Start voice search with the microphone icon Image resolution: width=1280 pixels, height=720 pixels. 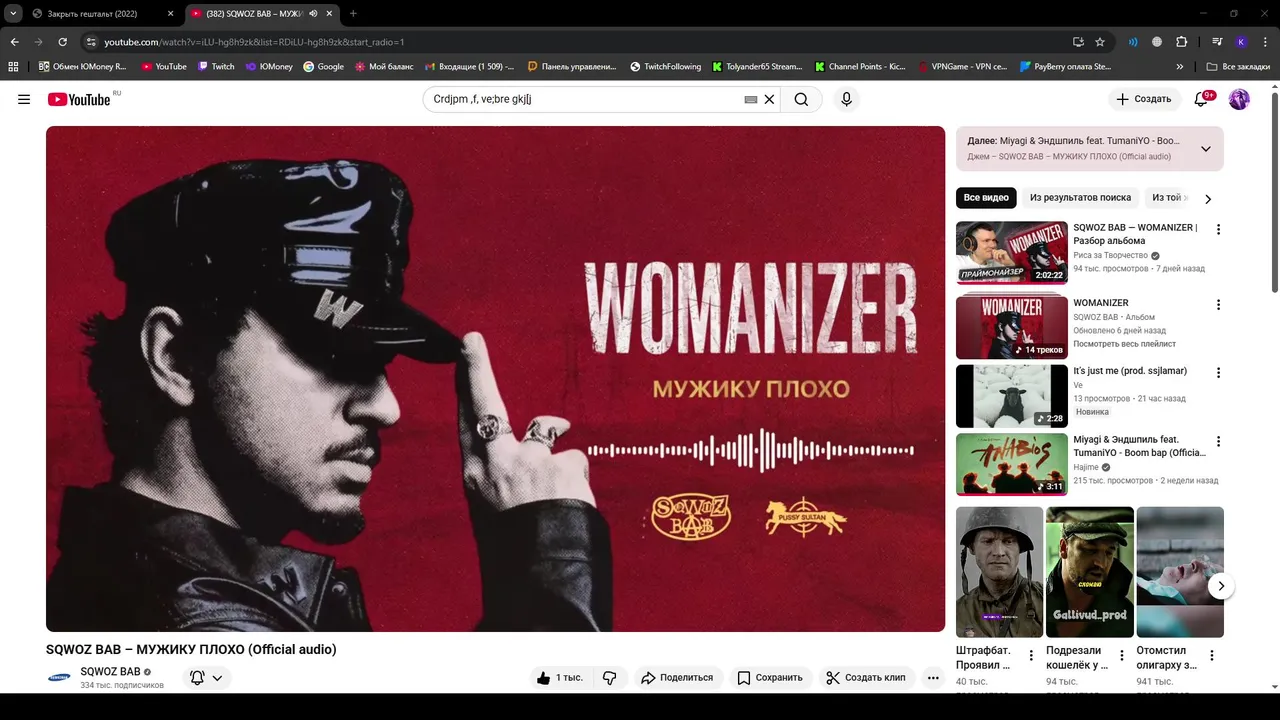pos(846,99)
